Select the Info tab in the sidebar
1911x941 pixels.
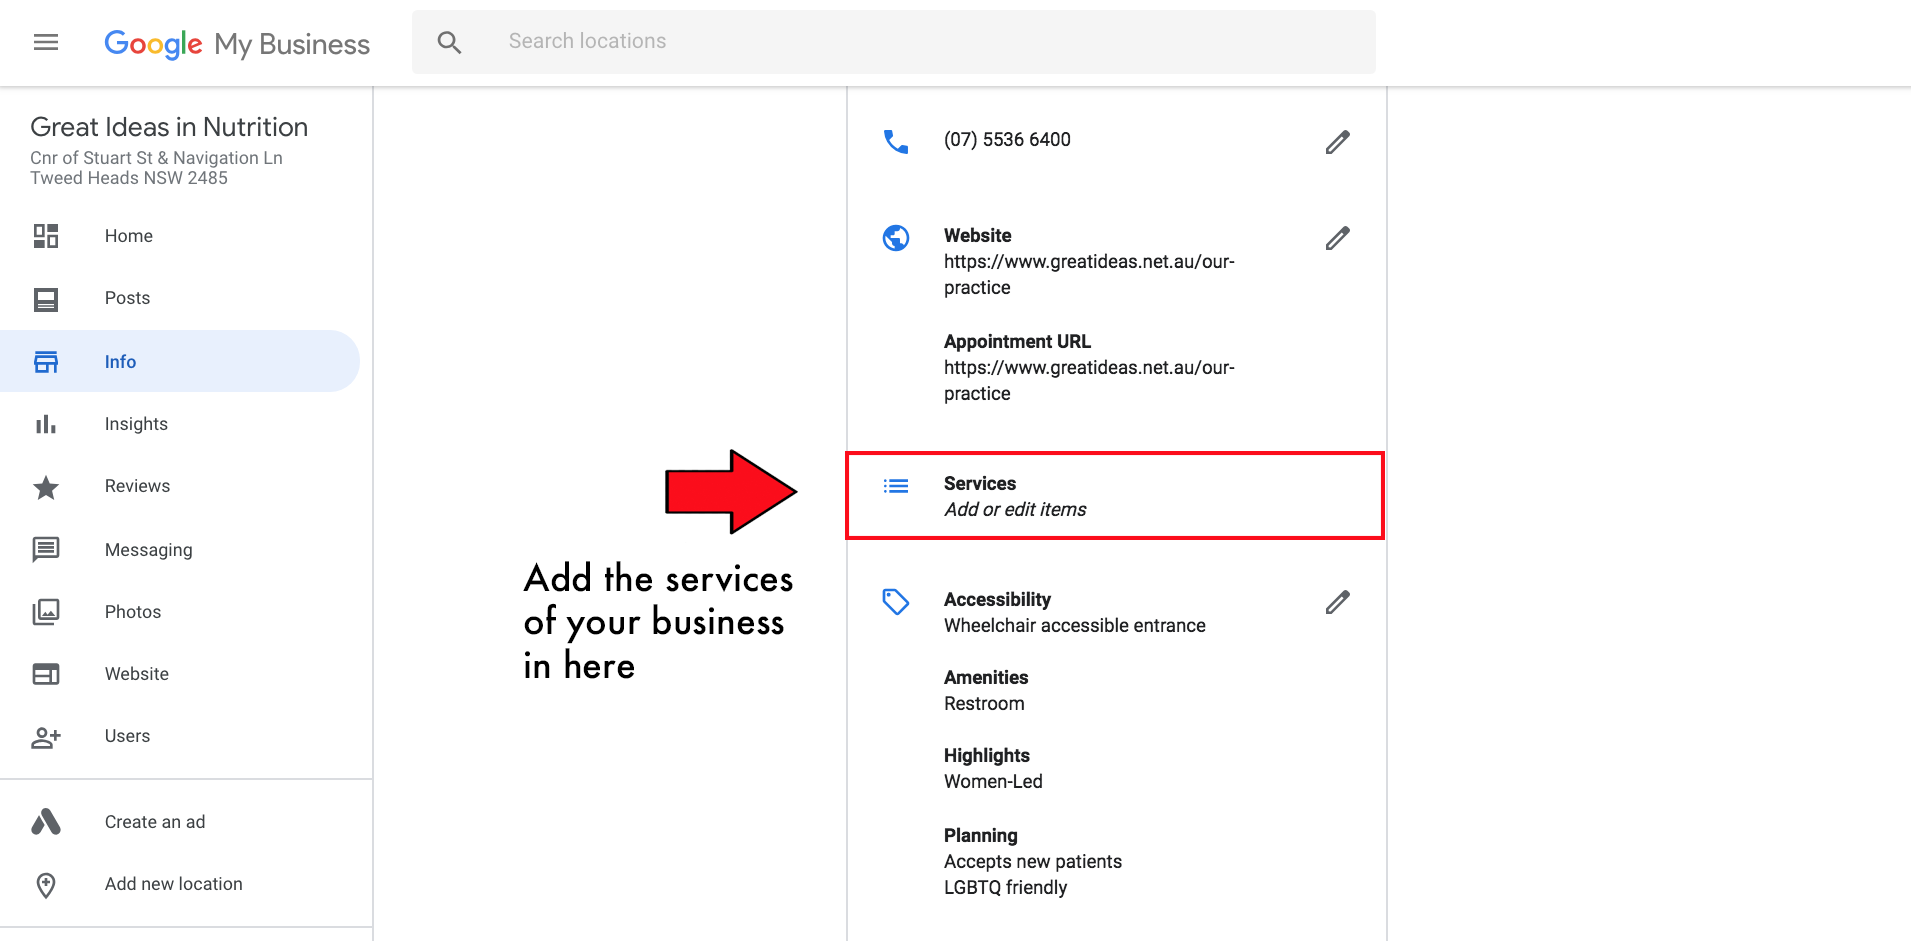pos(120,361)
